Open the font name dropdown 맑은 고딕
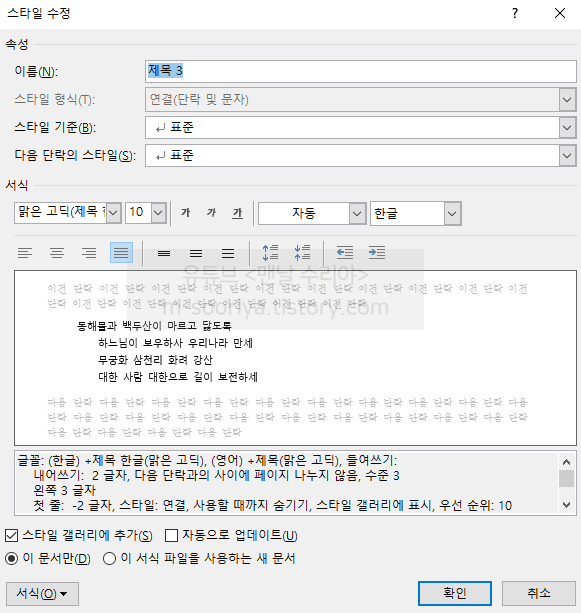 click(x=113, y=213)
